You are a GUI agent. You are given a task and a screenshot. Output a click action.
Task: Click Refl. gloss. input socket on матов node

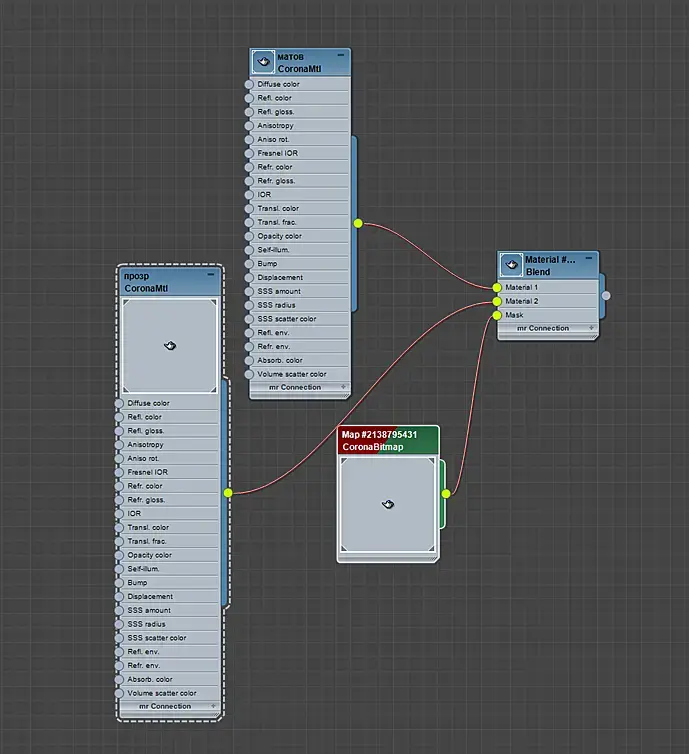(249, 112)
